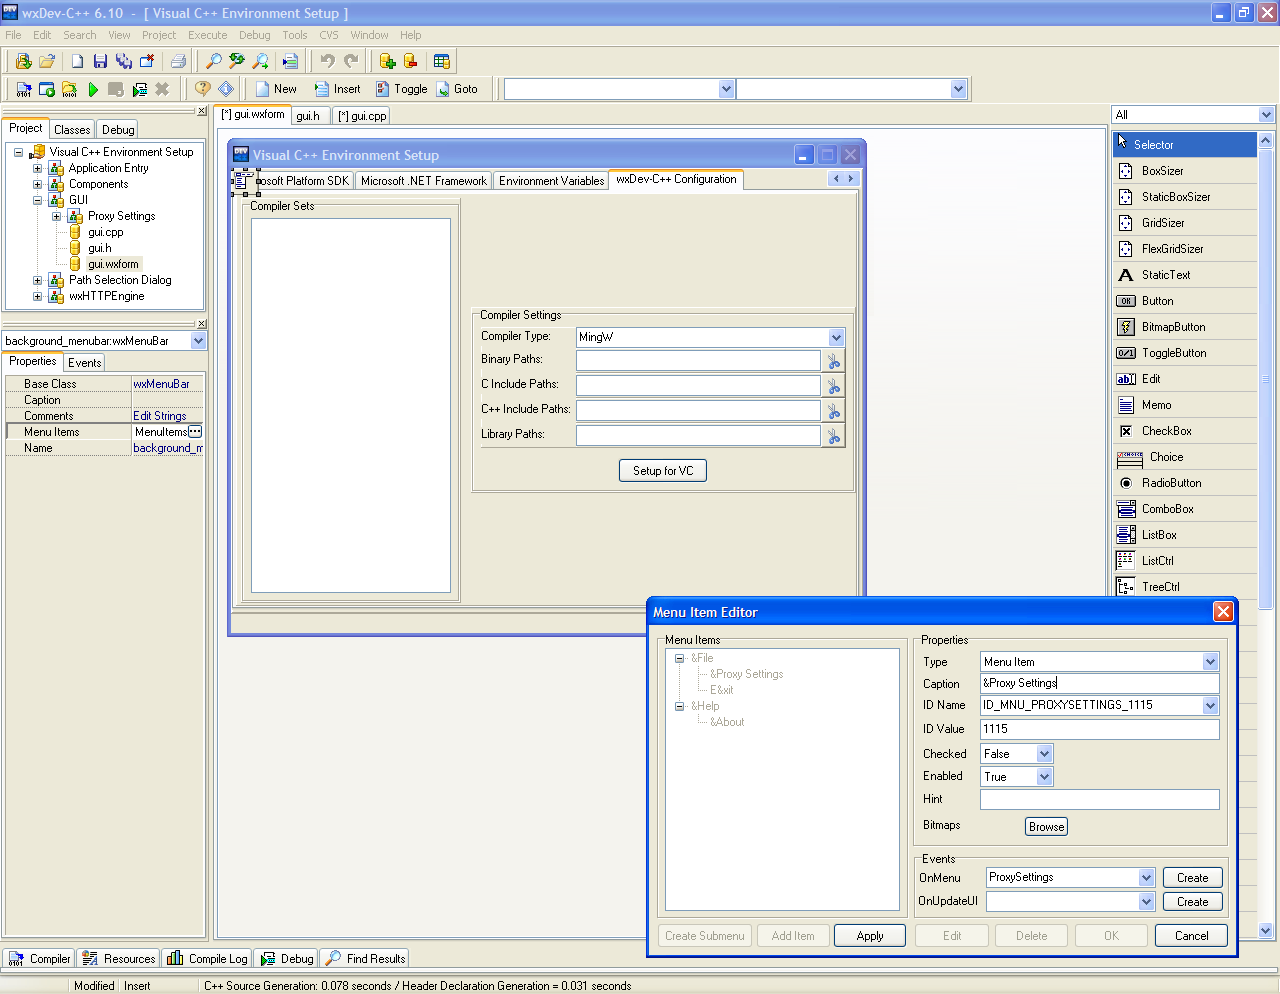Open the Checked dropdown showing False
1280x994 pixels.
1044,754
